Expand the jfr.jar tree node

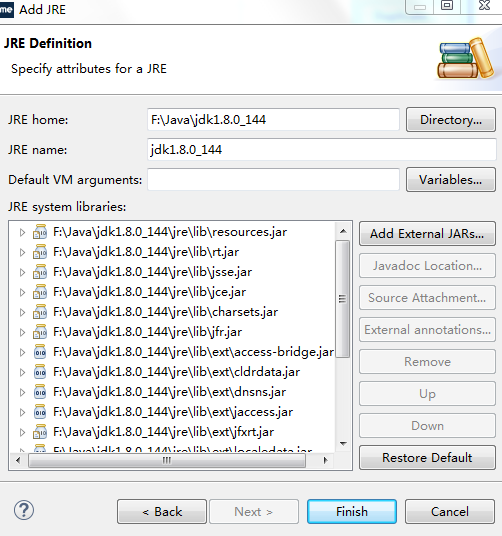pyautogui.click(x=22, y=332)
